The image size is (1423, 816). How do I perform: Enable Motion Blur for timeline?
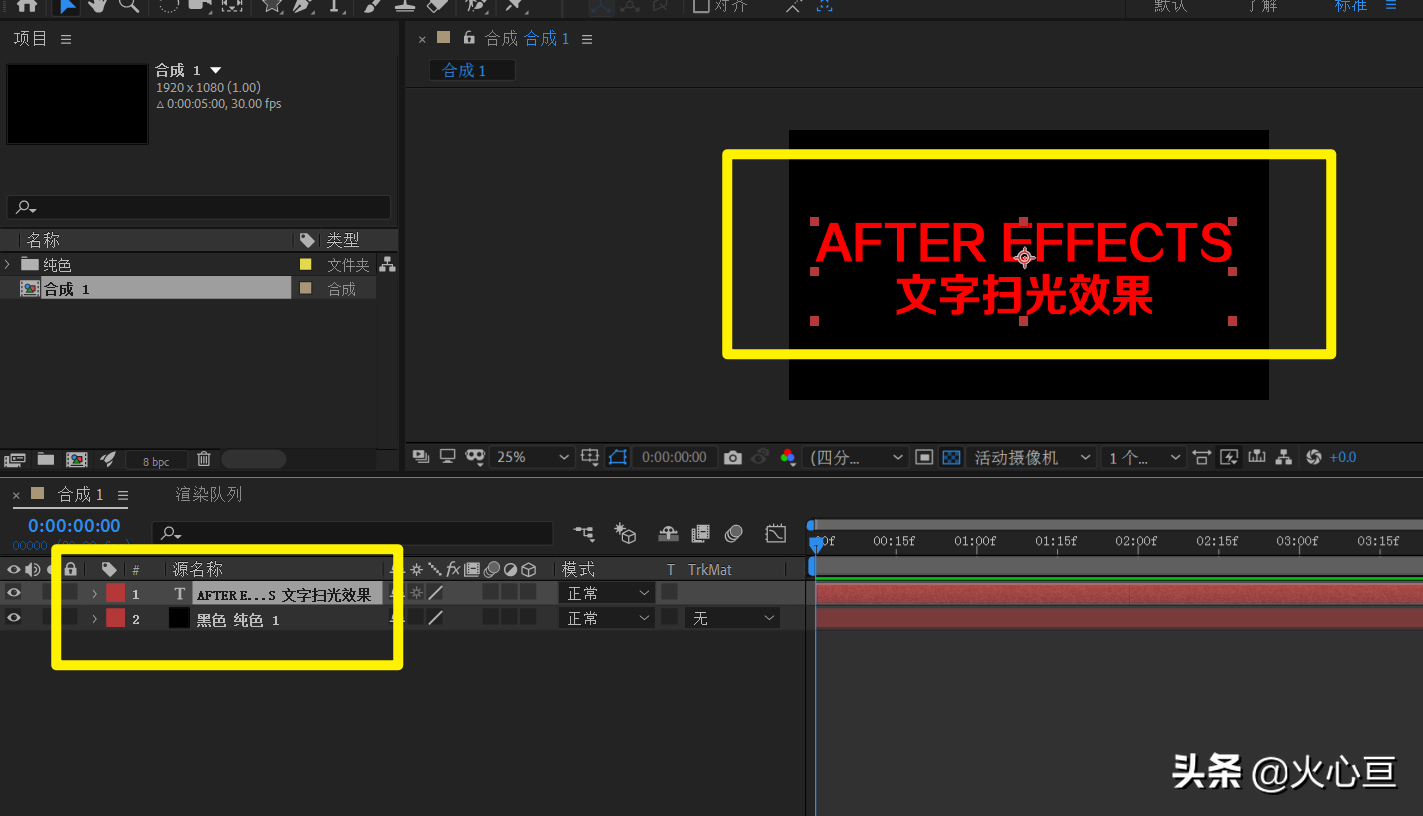click(734, 534)
